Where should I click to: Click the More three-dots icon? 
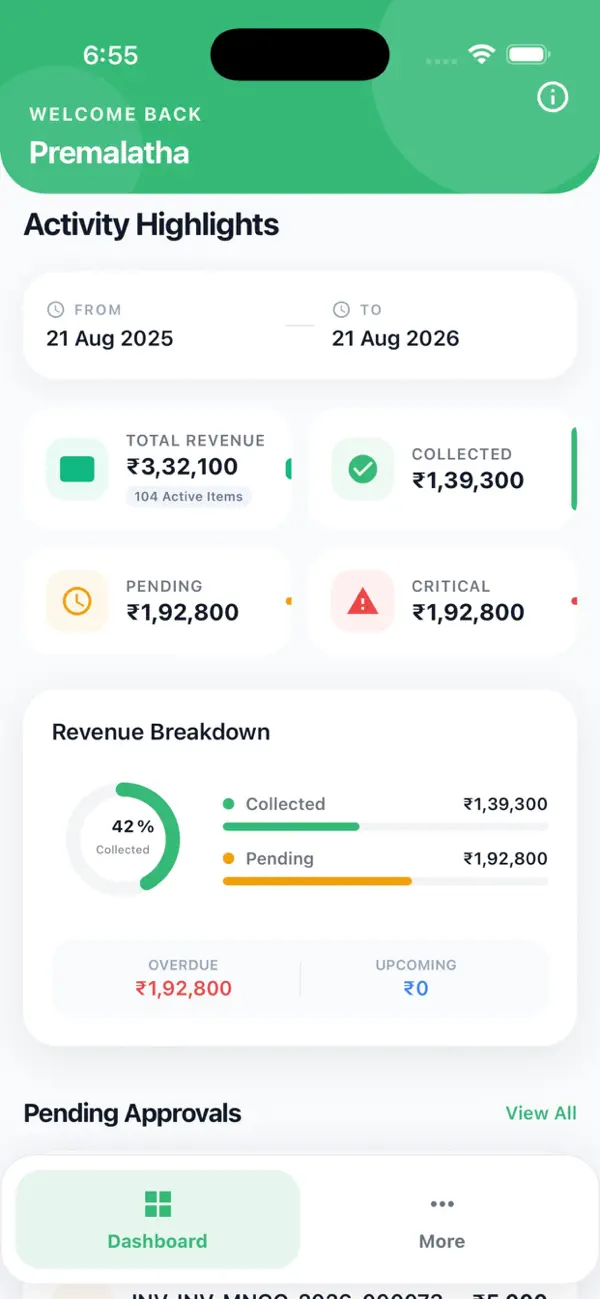[442, 1204]
